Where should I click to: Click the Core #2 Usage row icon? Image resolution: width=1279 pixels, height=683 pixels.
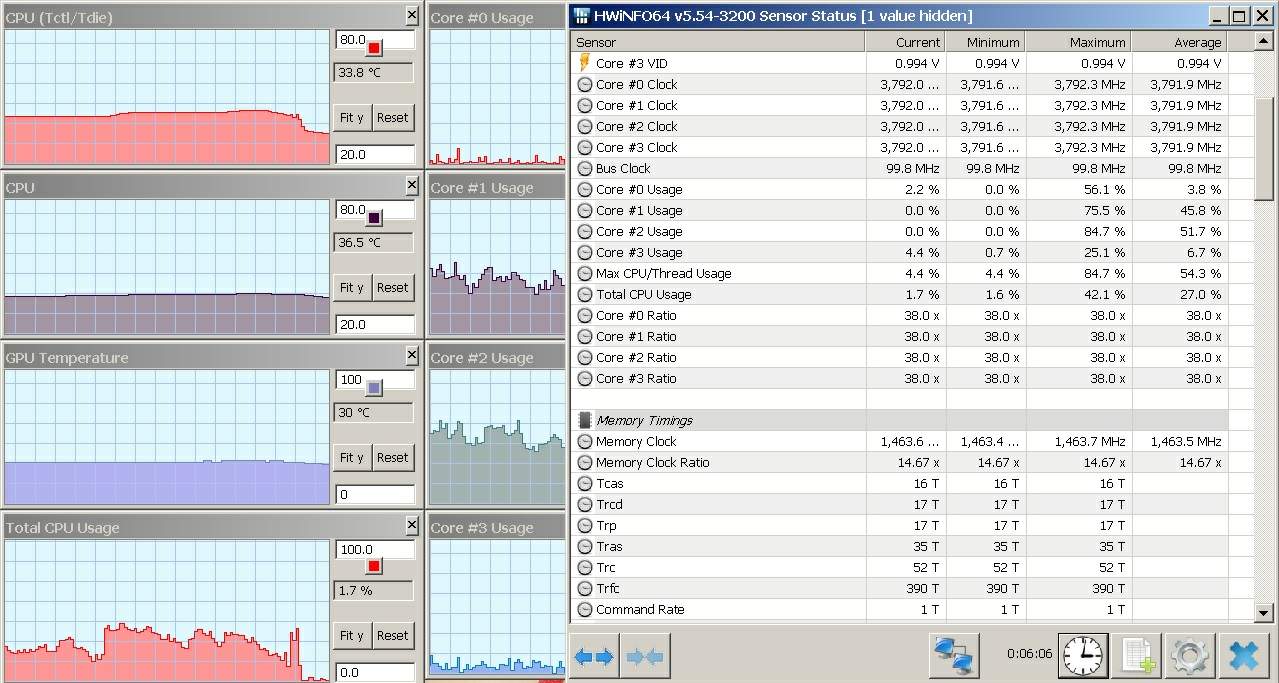click(585, 231)
